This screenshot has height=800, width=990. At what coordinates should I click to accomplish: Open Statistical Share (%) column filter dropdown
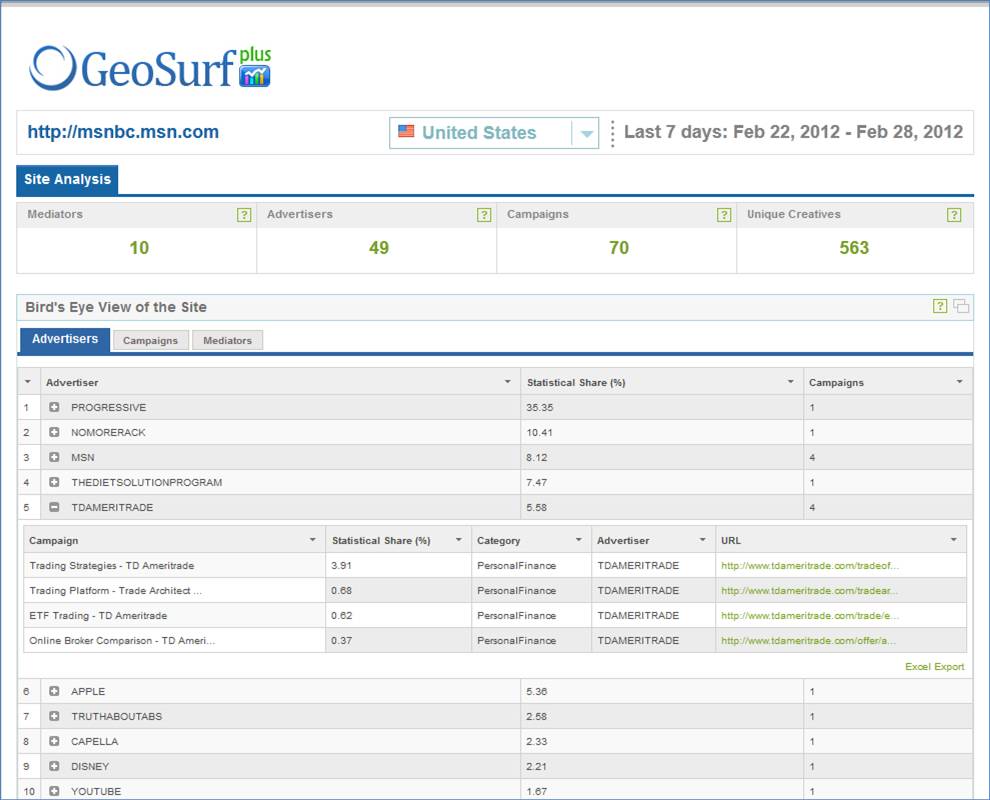[x=790, y=382]
